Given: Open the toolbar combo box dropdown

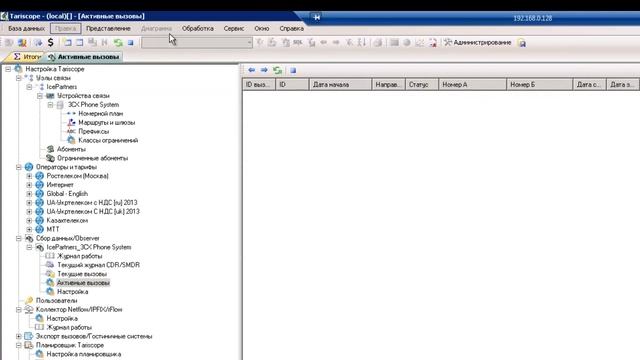Looking at the screenshot, I should pyautogui.click(x=249, y=42).
